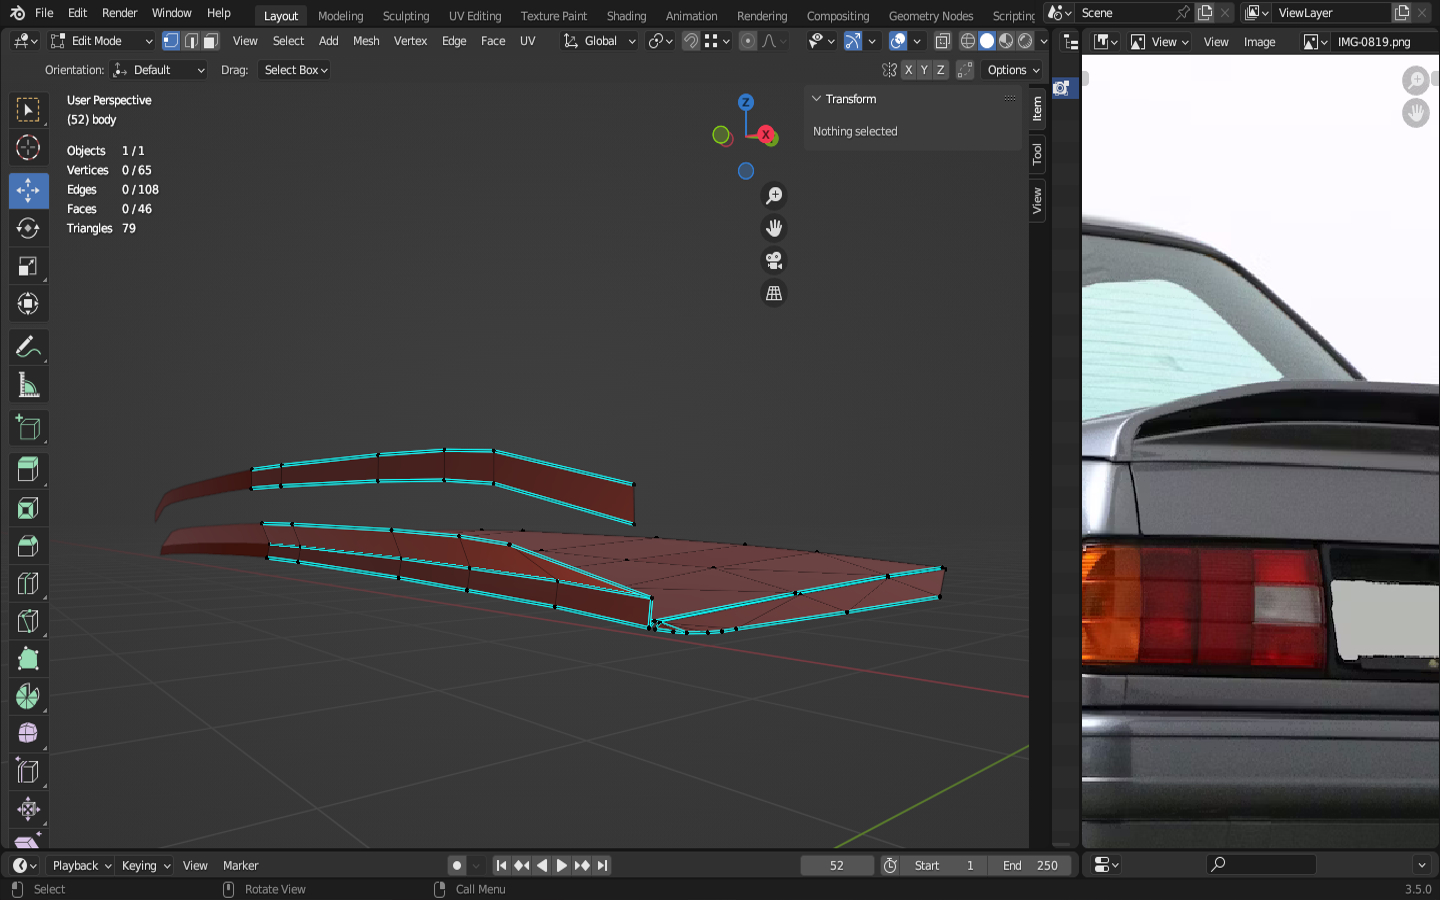The width and height of the screenshot is (1440, 900).
Task: Select the Measure tool
Action: click(28, 386)
